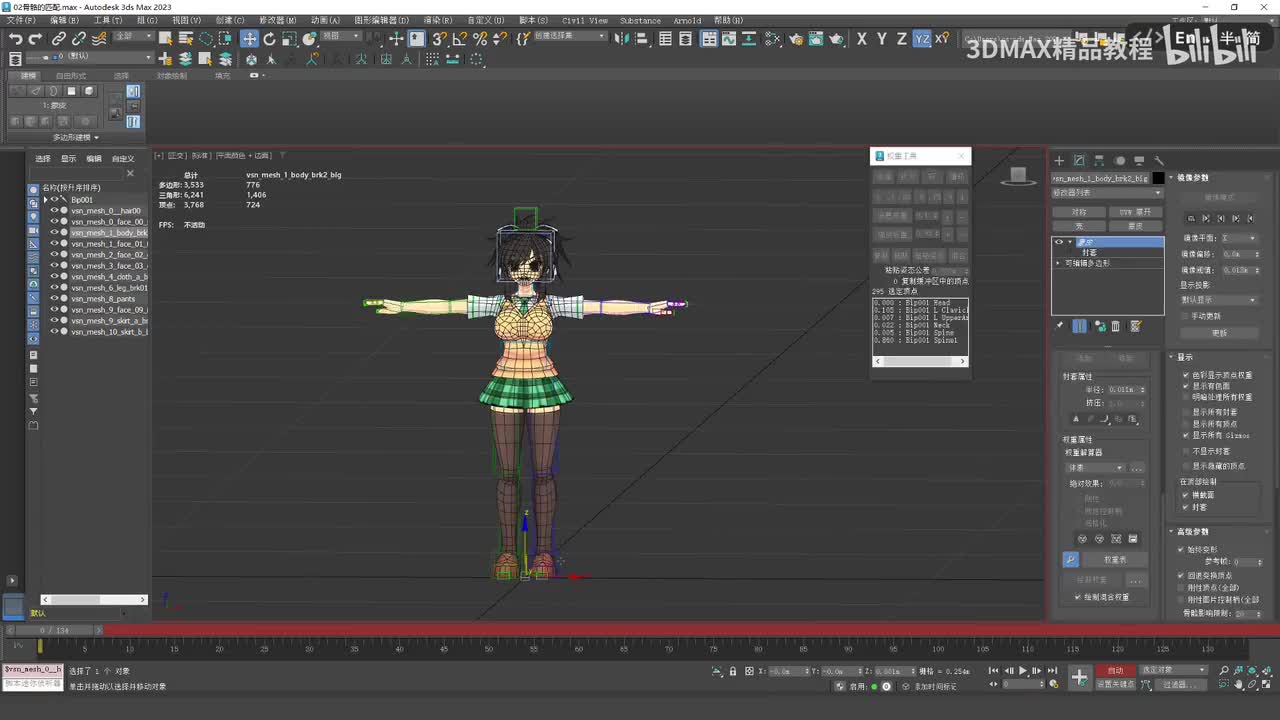Play the animation
The width and height of the screenshot is (1280, 720).
point(1022,670)
